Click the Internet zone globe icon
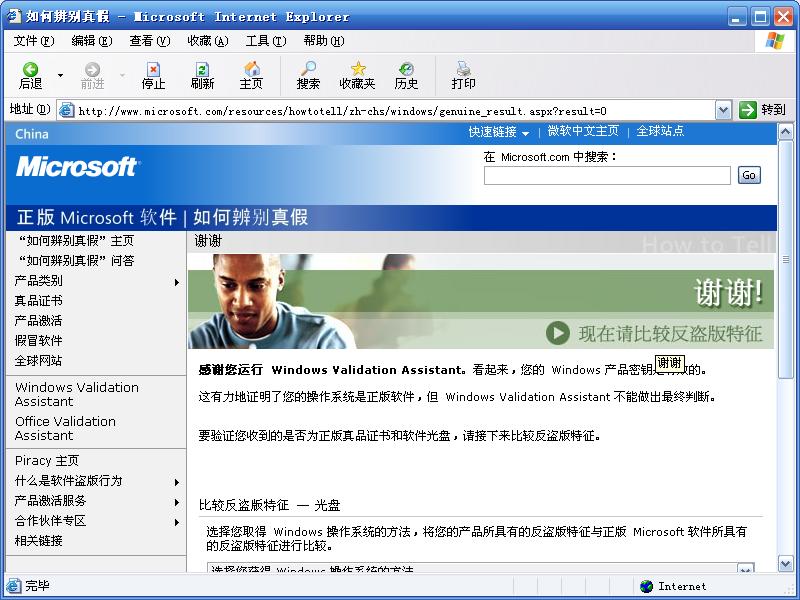This screenshot has width=800, height=600. pyautogui.click(x=646, y=586)
